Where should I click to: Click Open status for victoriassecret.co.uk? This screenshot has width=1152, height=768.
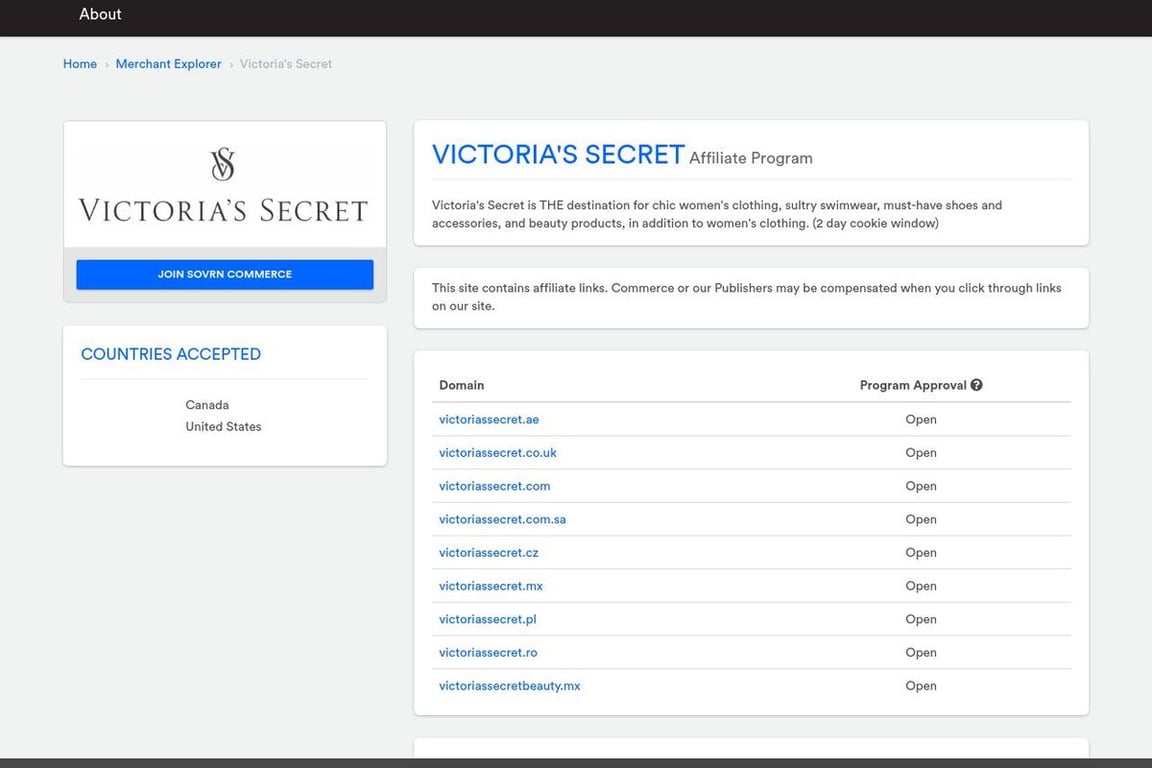tap(921, 453)
